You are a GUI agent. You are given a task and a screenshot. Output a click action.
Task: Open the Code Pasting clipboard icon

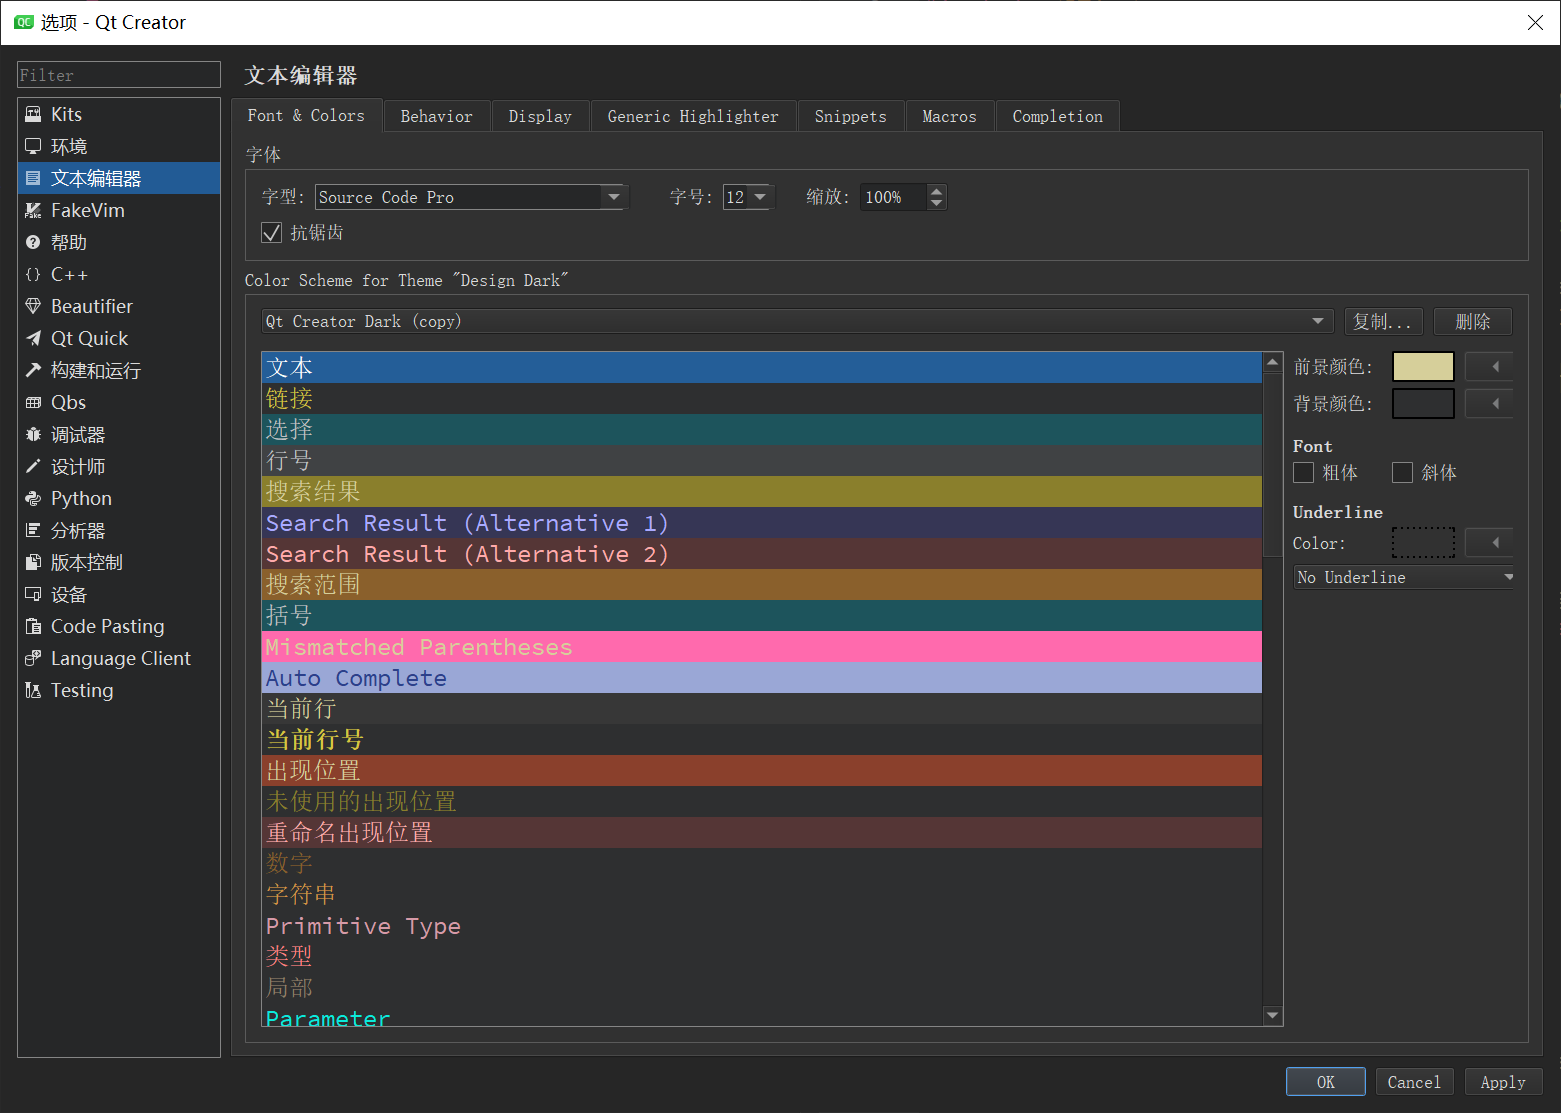pos(33,626)
